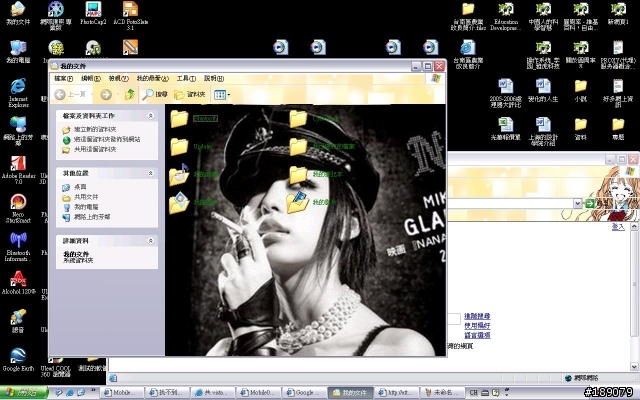This screenshot has height=400, width=640.
Task: Switch to the 未命名 taskbar window button
Action: (x=442, y=393)
